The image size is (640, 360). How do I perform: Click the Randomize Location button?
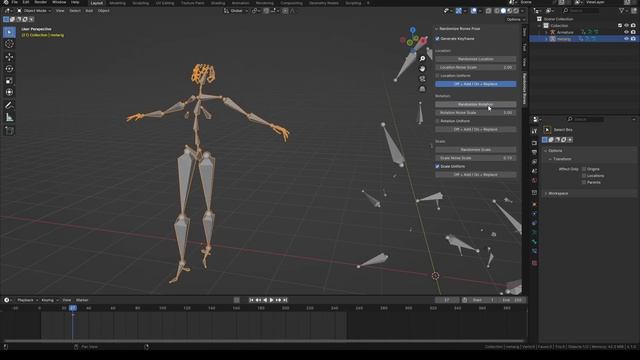click(x=476, y=59)
